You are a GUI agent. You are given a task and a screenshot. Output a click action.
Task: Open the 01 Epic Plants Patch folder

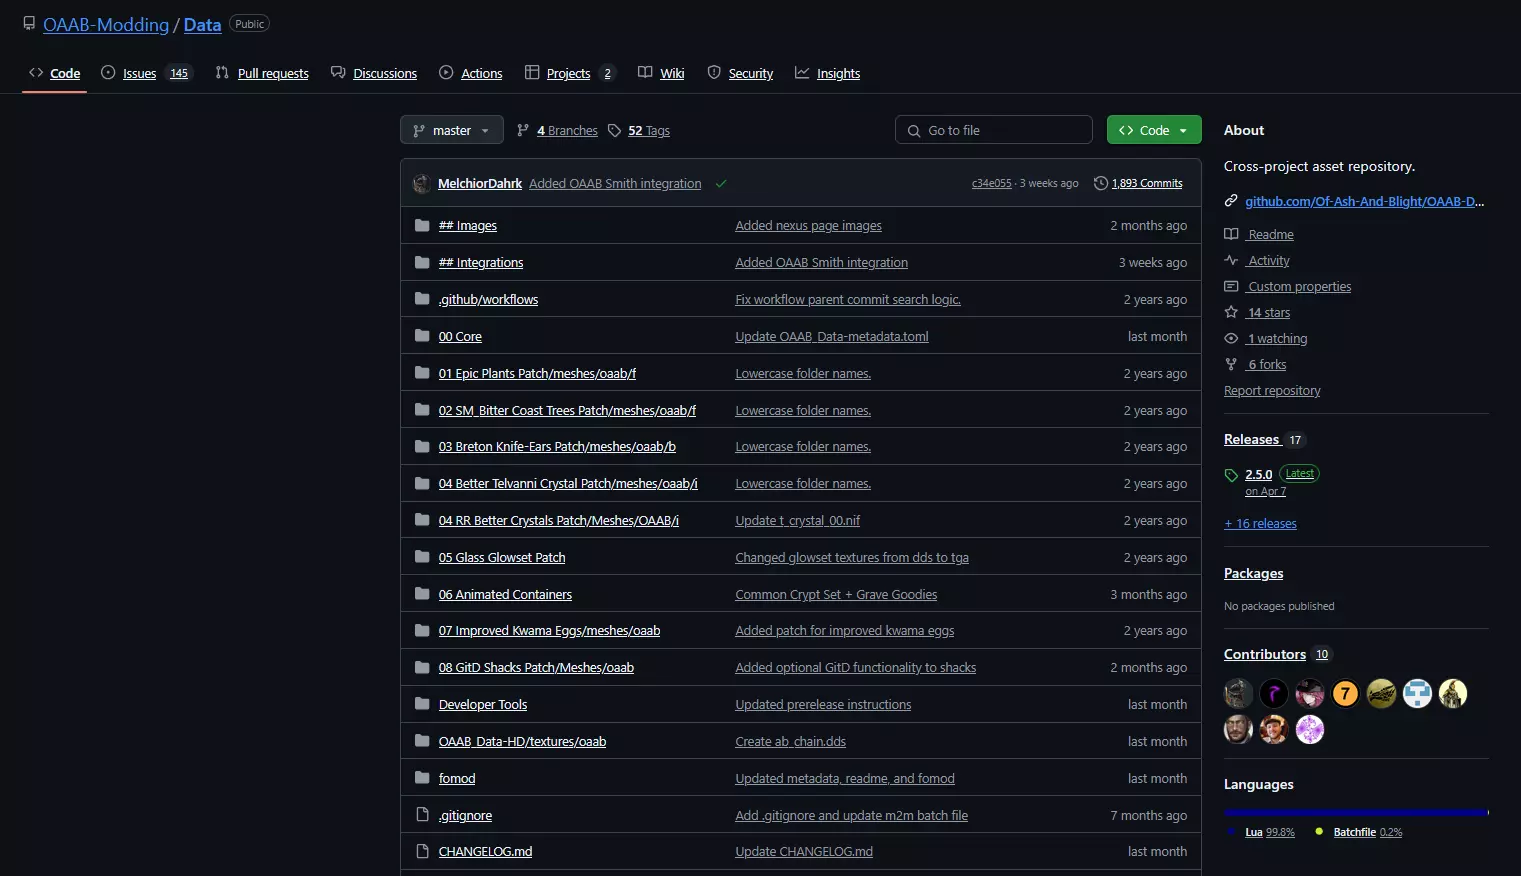click(x=537, y=374)
